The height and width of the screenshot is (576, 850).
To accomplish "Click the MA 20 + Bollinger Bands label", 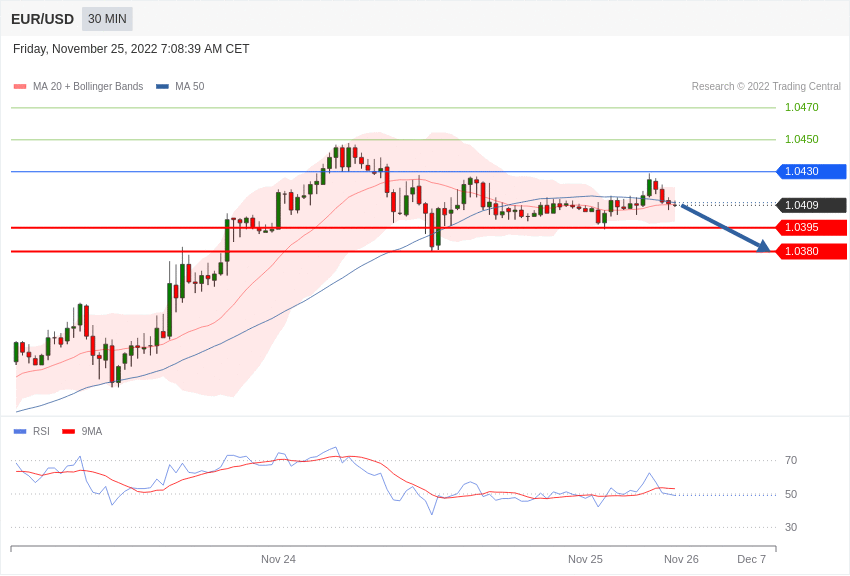I will tap(88, 86).
